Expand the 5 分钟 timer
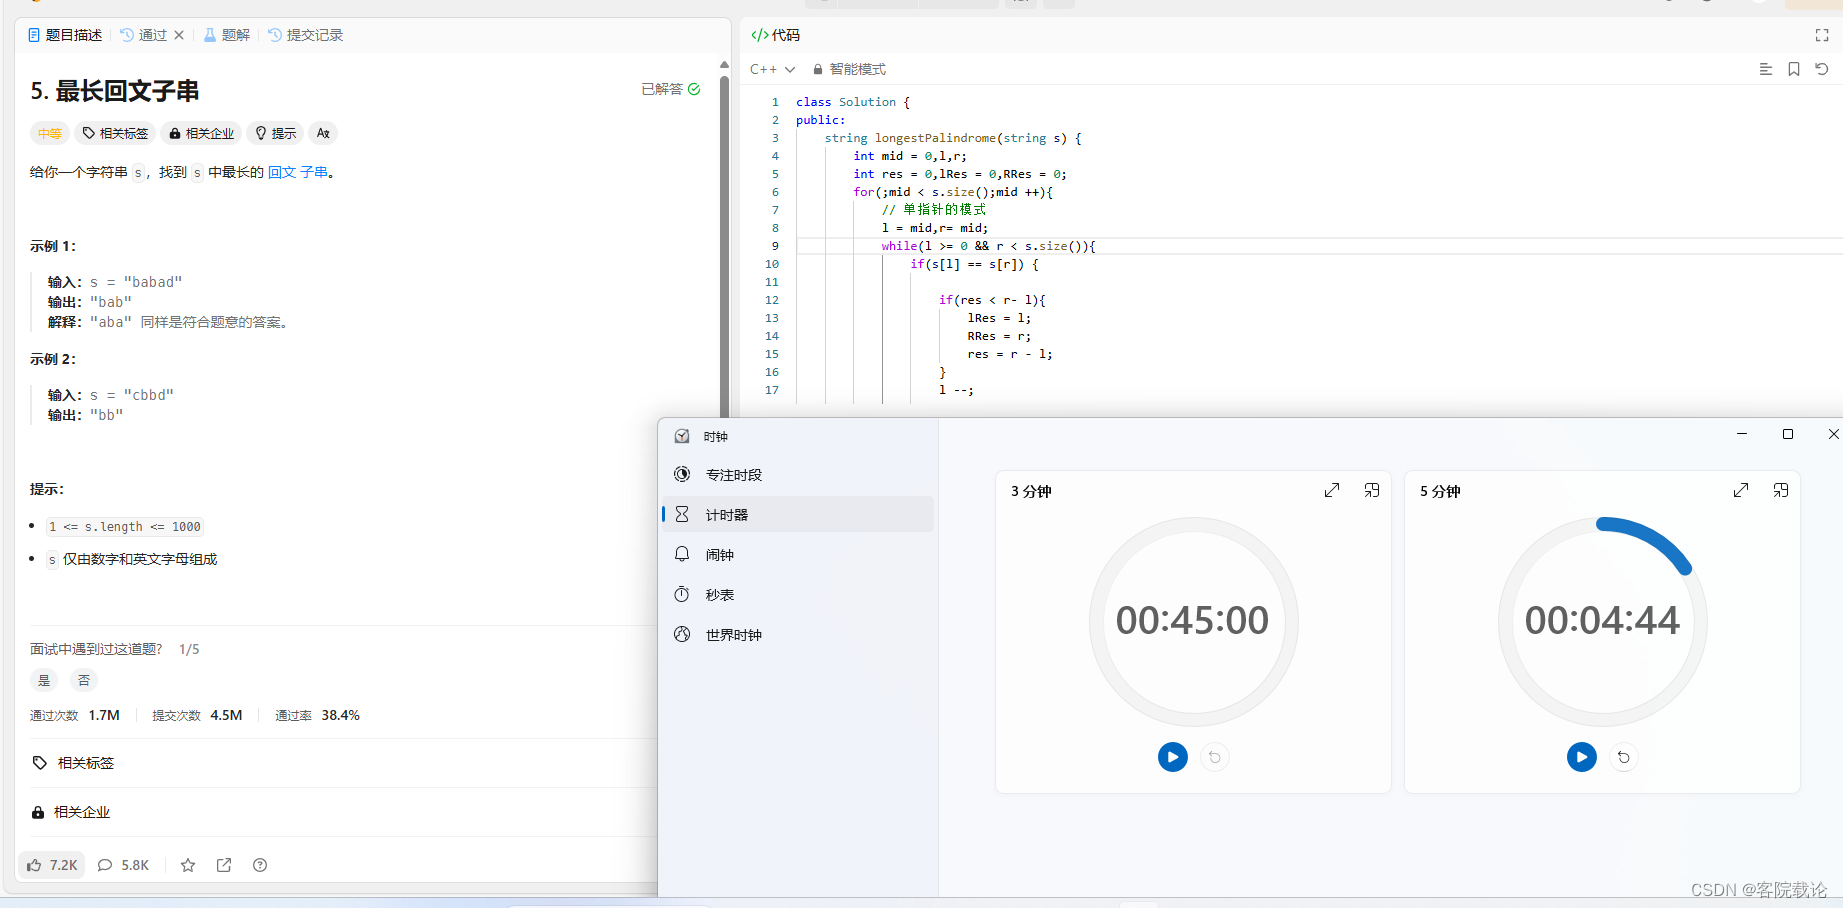The width and height of the screenshot is (1843, 908). click(1741, 490)
